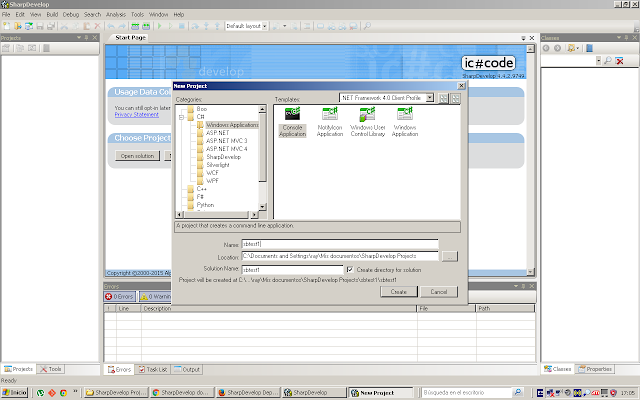Select ASP.NET MVC 4 category
The image size is (640, 400).
(227, 149)
